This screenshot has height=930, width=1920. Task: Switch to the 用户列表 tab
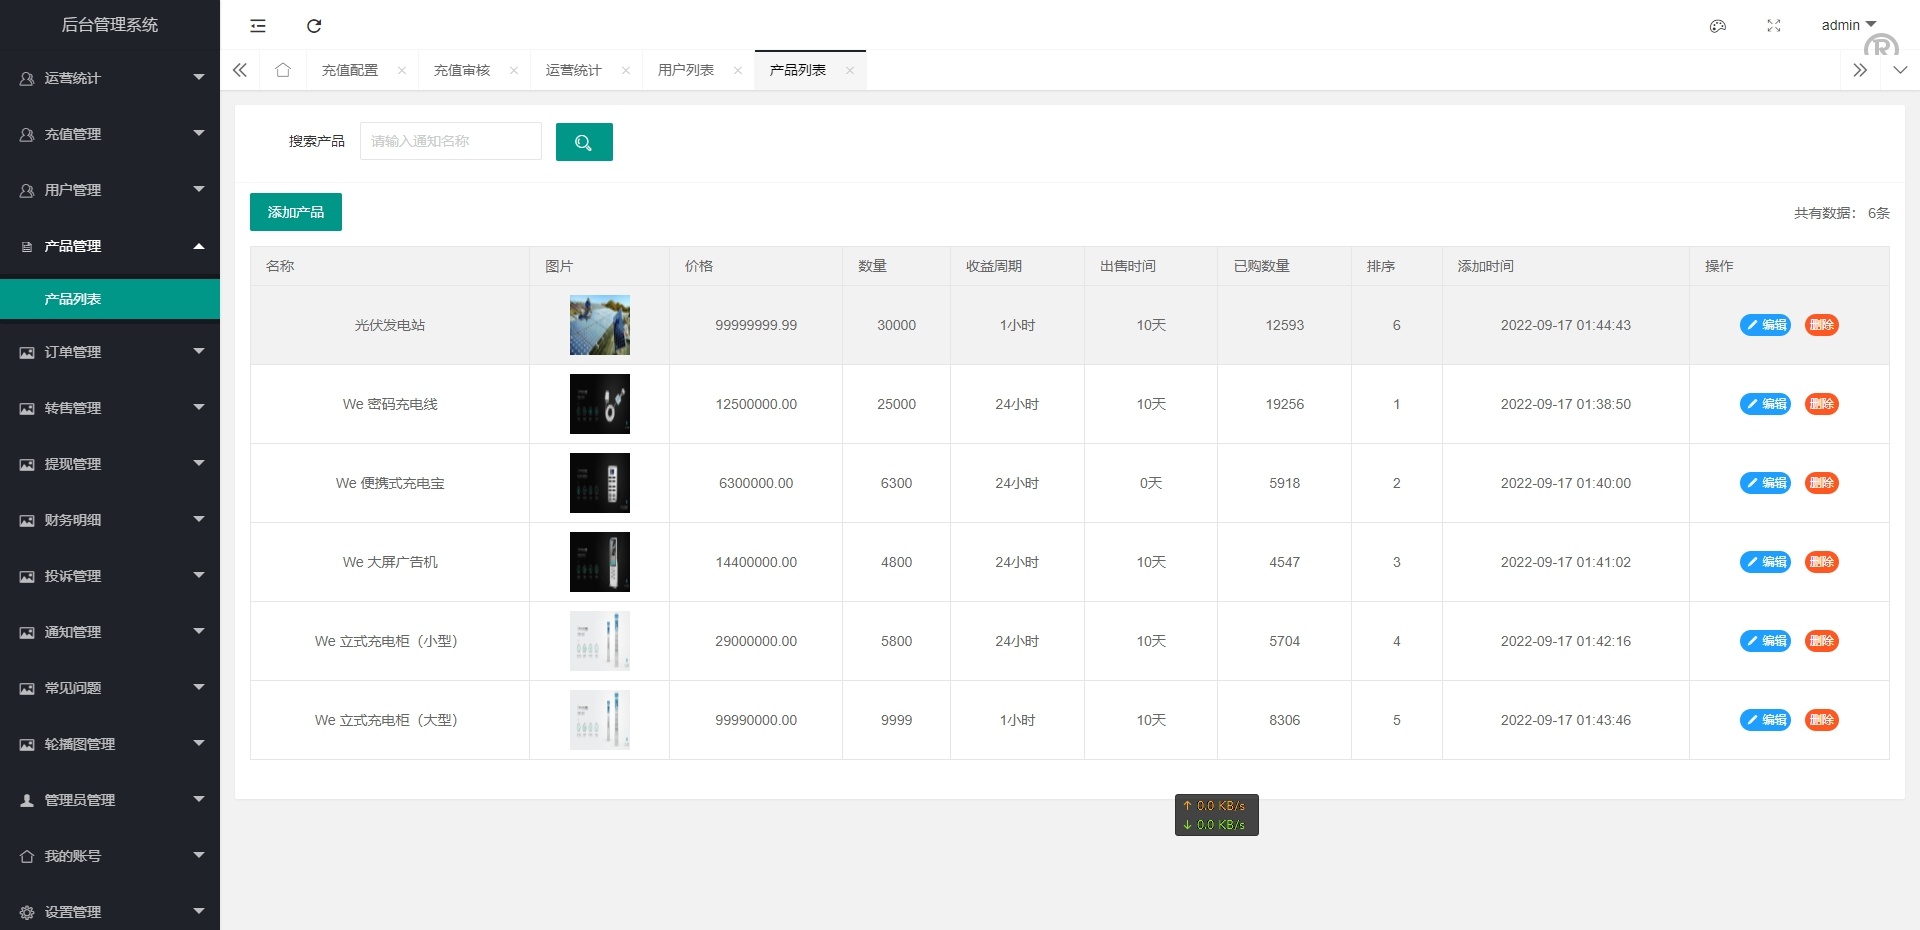(685, 70)
